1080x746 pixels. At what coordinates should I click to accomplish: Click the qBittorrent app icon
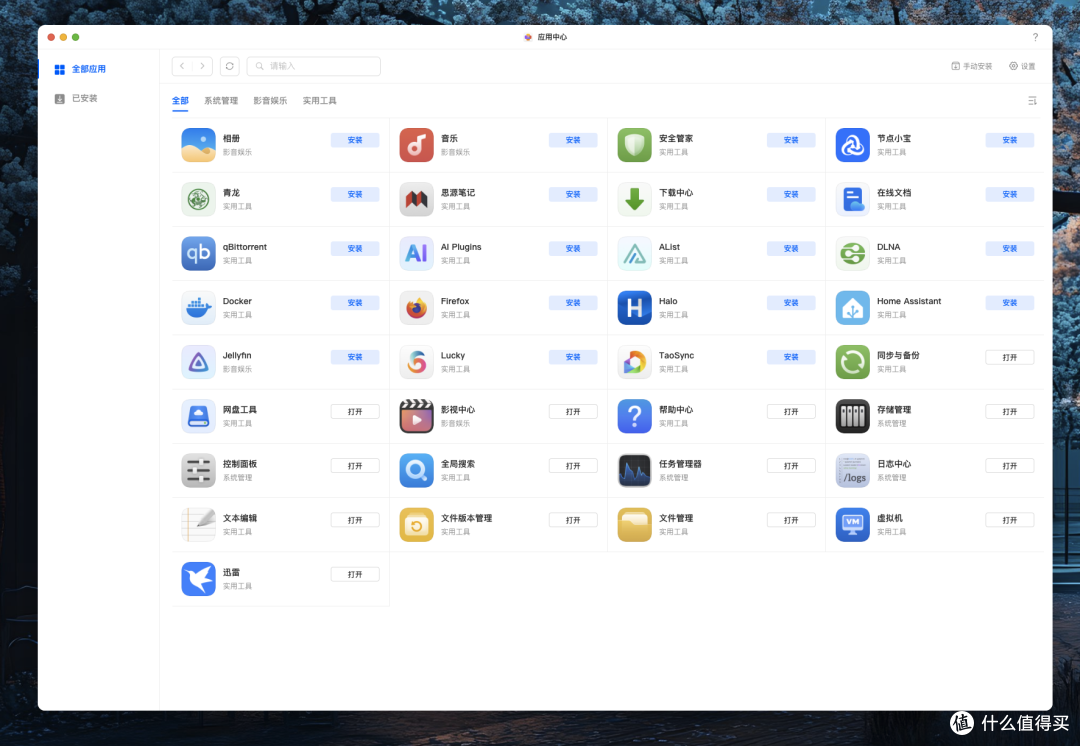[x=198, y=253]
